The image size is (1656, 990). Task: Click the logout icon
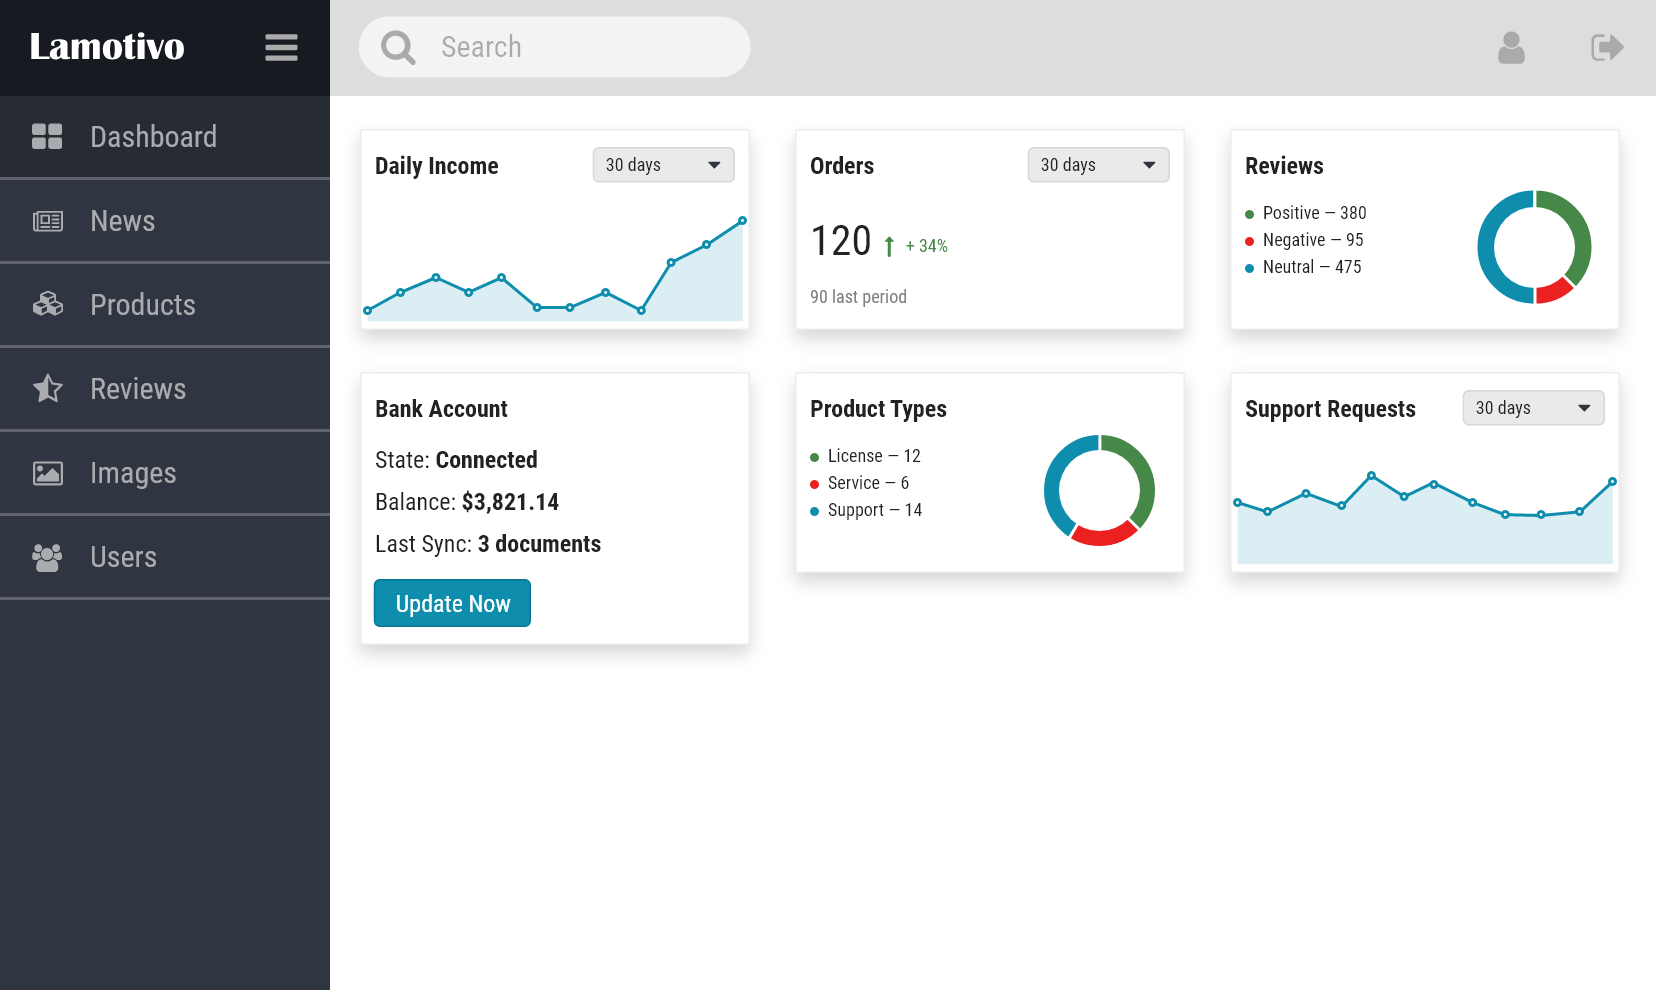coord(1607,47)
